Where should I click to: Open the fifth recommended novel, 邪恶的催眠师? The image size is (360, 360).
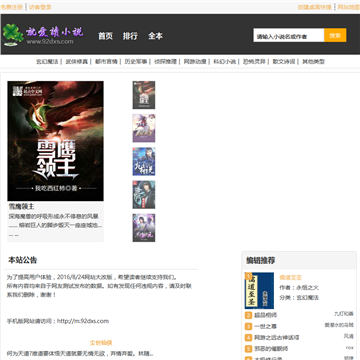(x=271, y=349)
